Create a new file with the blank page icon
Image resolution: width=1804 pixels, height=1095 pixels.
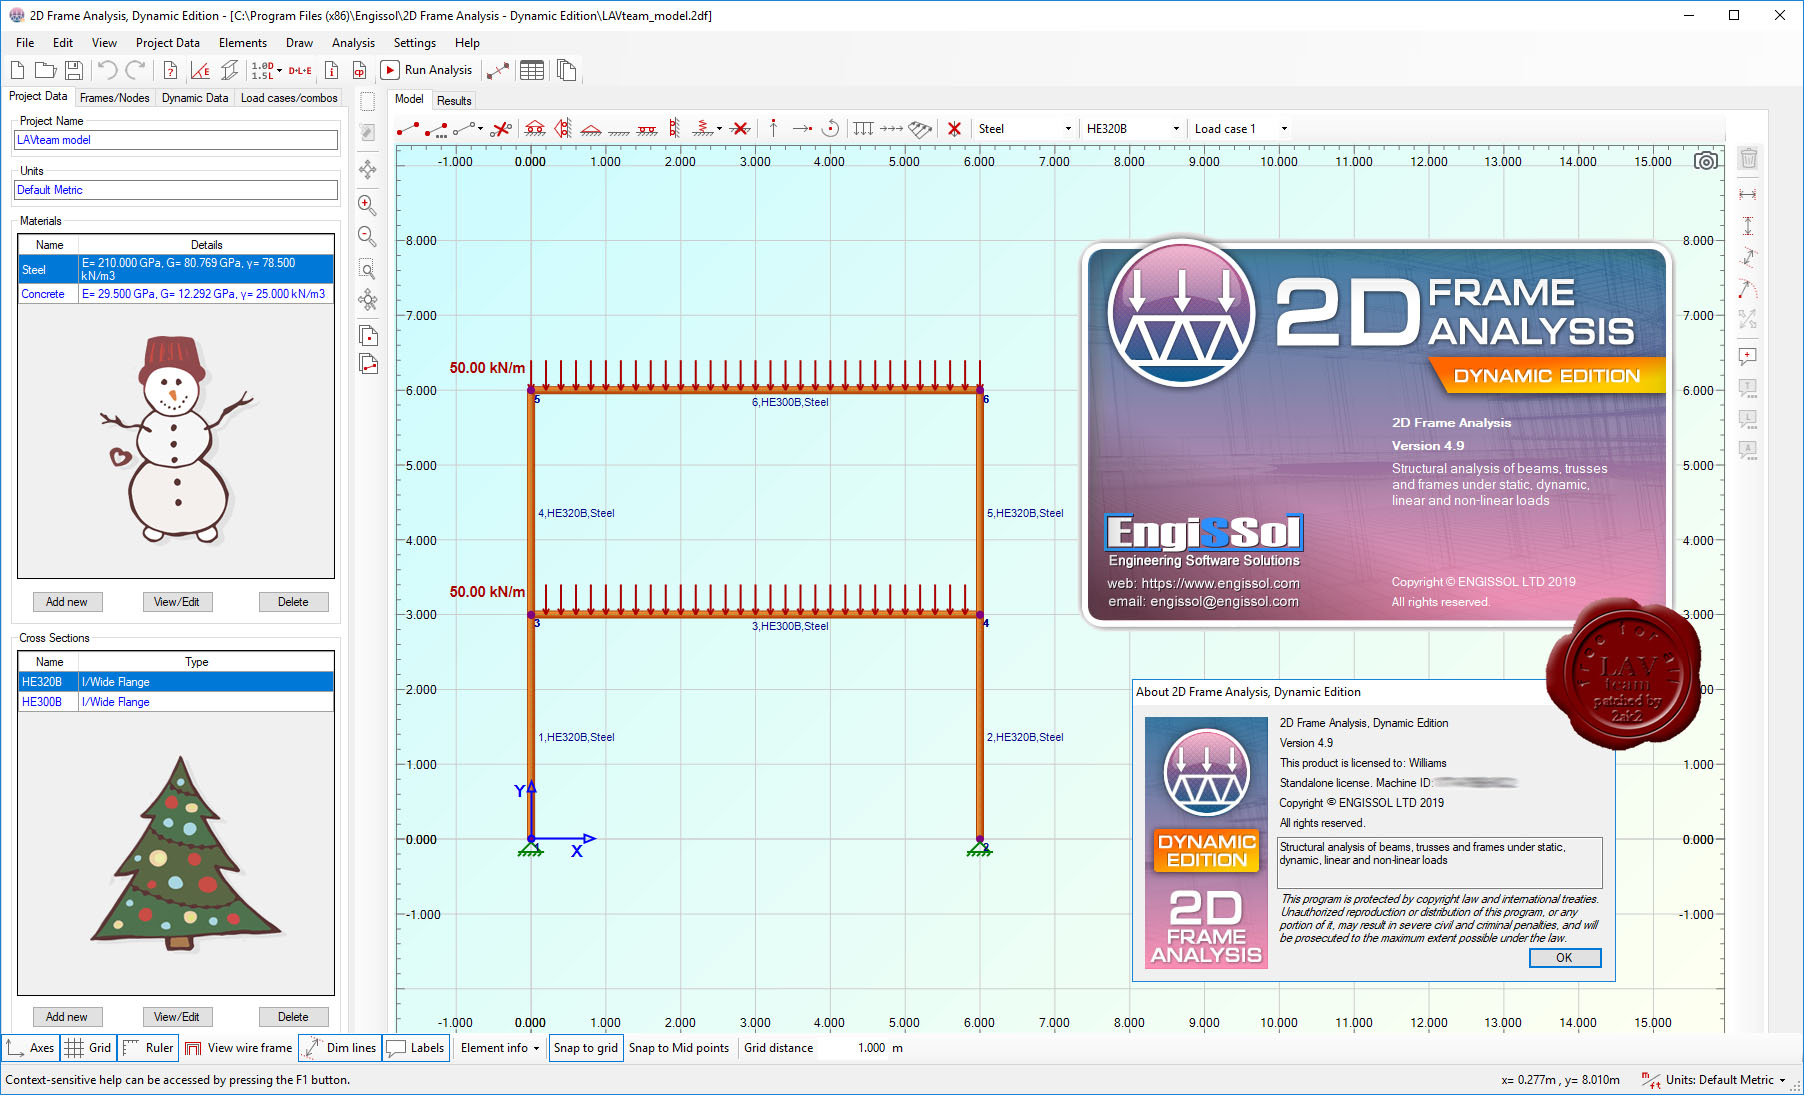point(17,70)
